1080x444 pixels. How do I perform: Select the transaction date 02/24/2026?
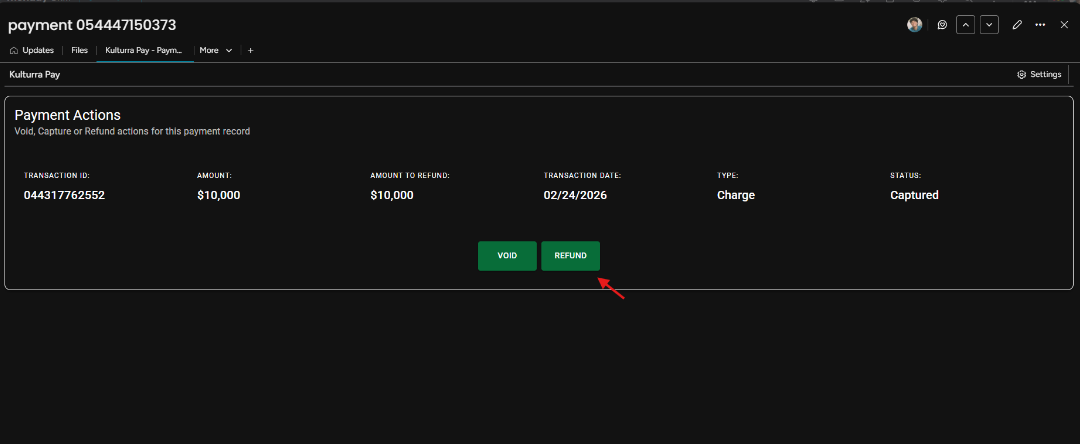575,195
